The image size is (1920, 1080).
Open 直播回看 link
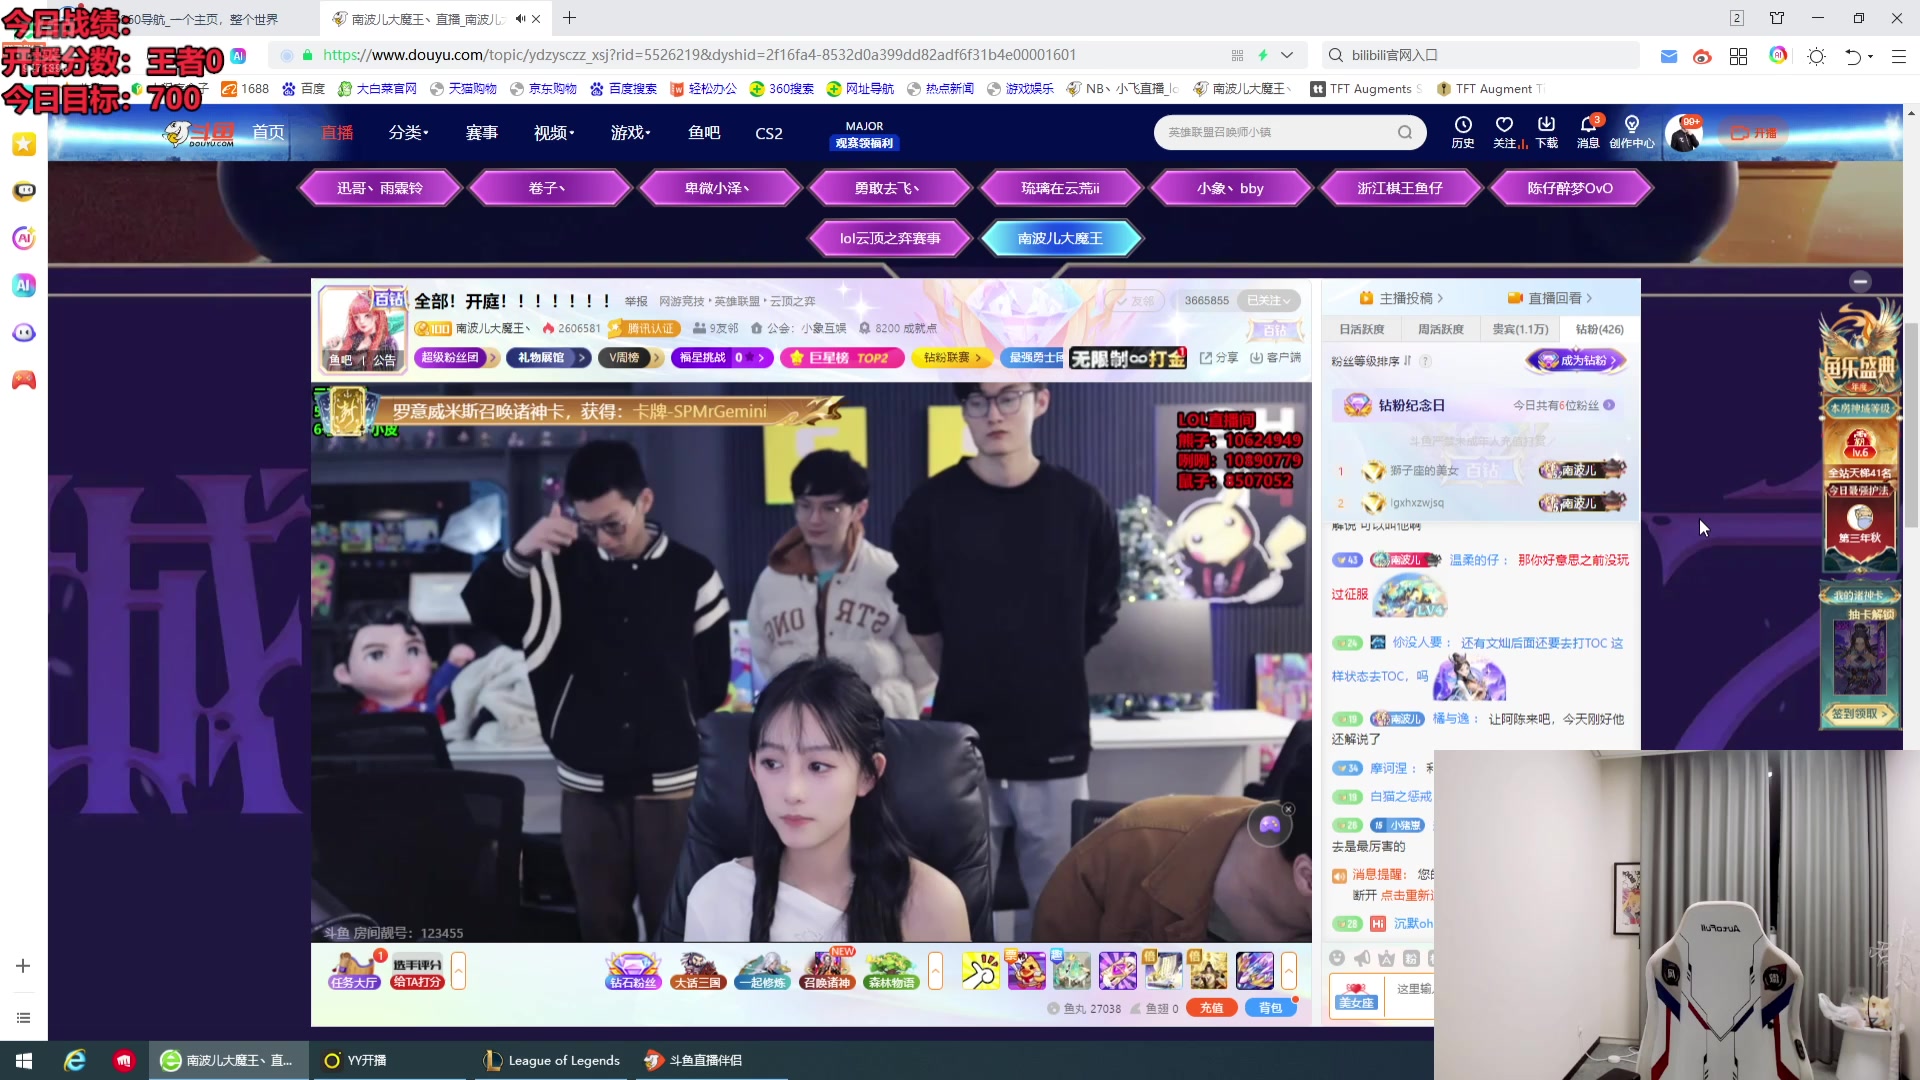coord(1549,298)
